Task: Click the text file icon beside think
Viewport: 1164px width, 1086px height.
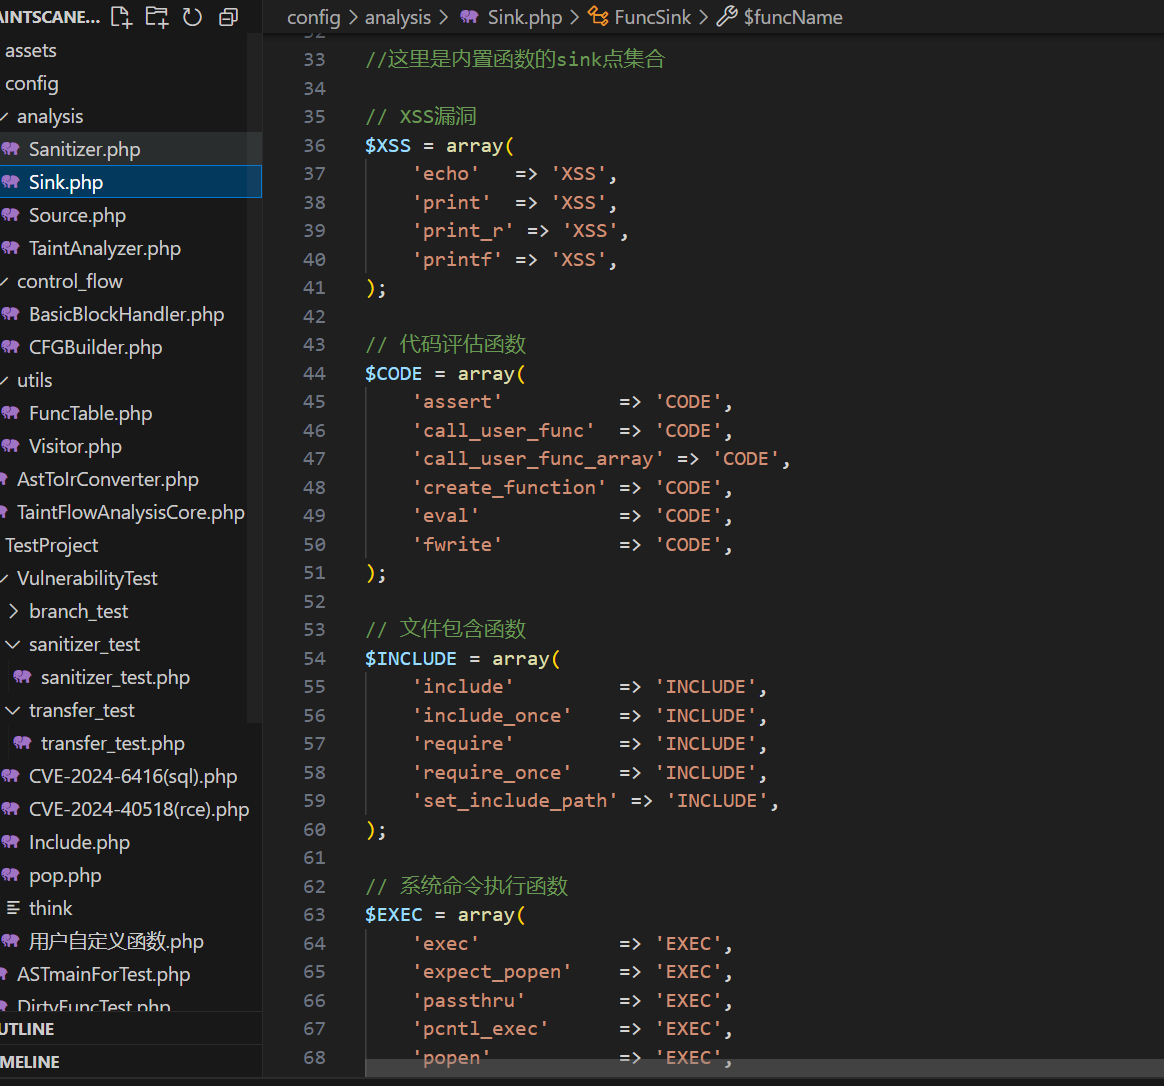Action: [x=13, y=908]
